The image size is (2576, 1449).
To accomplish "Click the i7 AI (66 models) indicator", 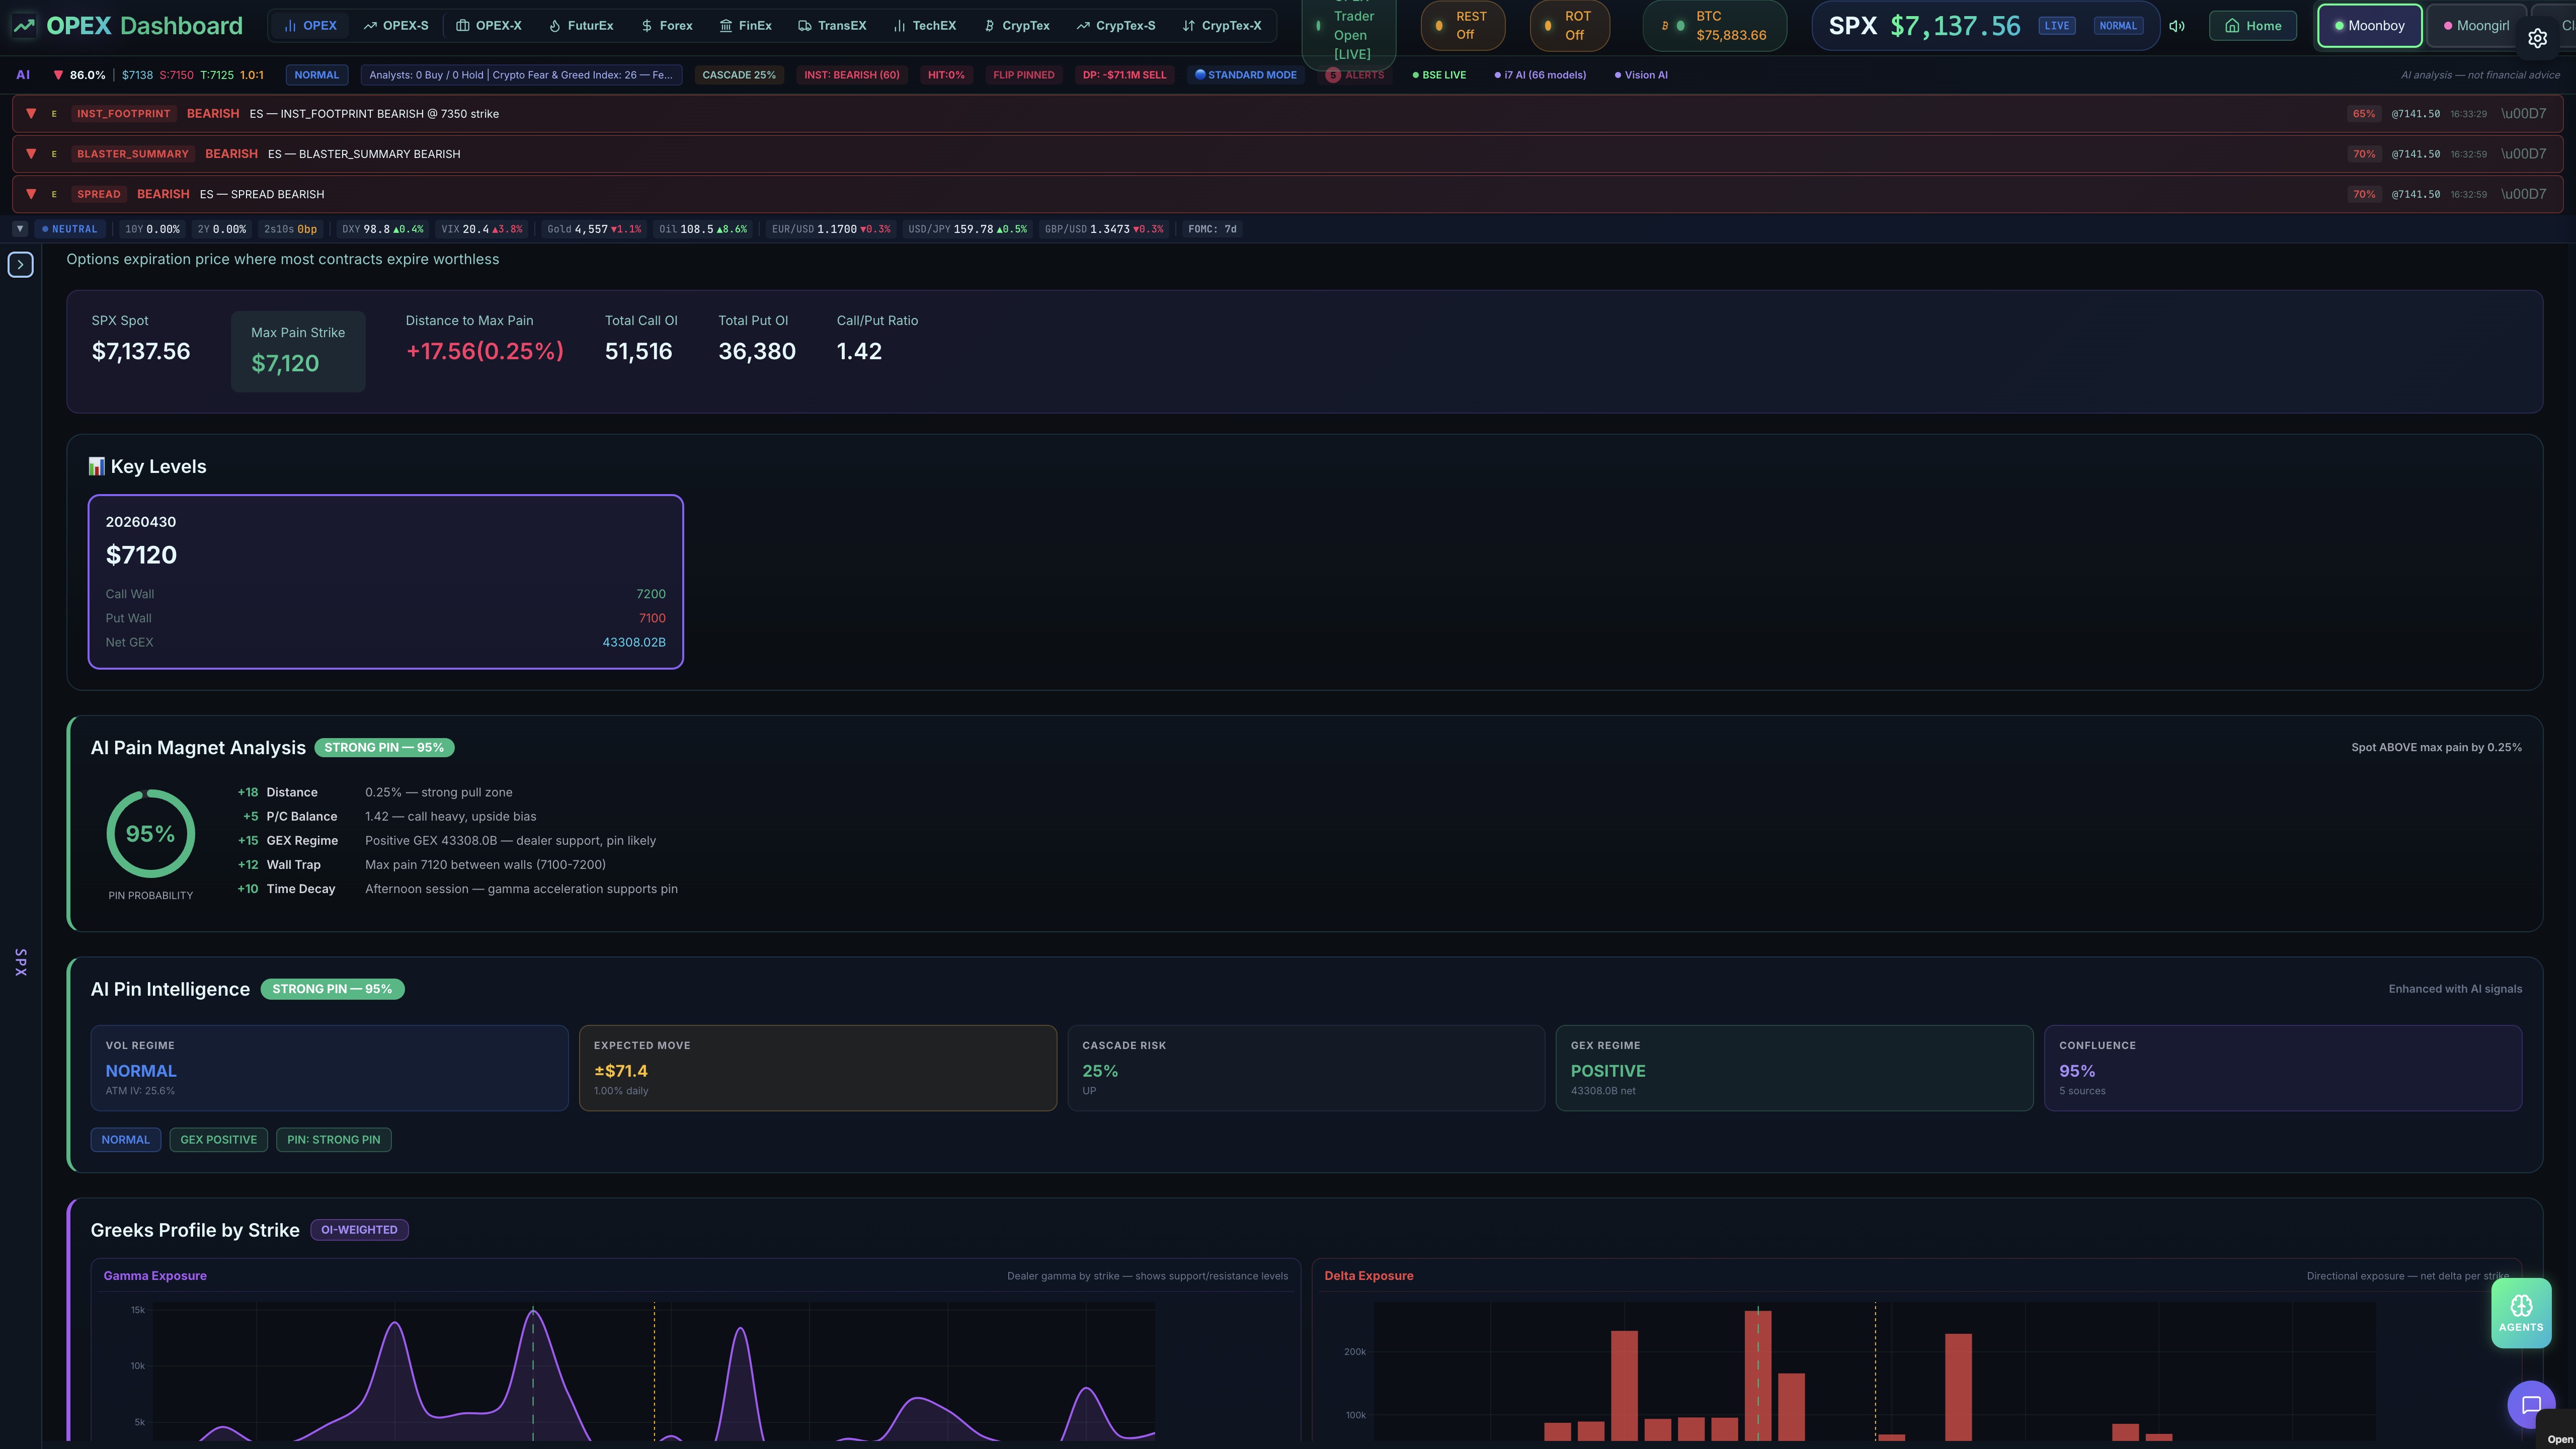I will [x=1540, y=75].
